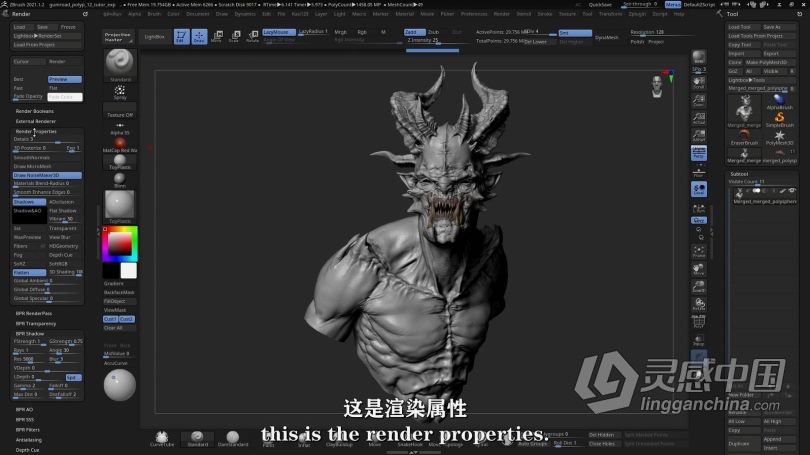The height and width of the screenshot is (455, 810).
Task: Open the Stroke menu
Action: tap(544, 14)
